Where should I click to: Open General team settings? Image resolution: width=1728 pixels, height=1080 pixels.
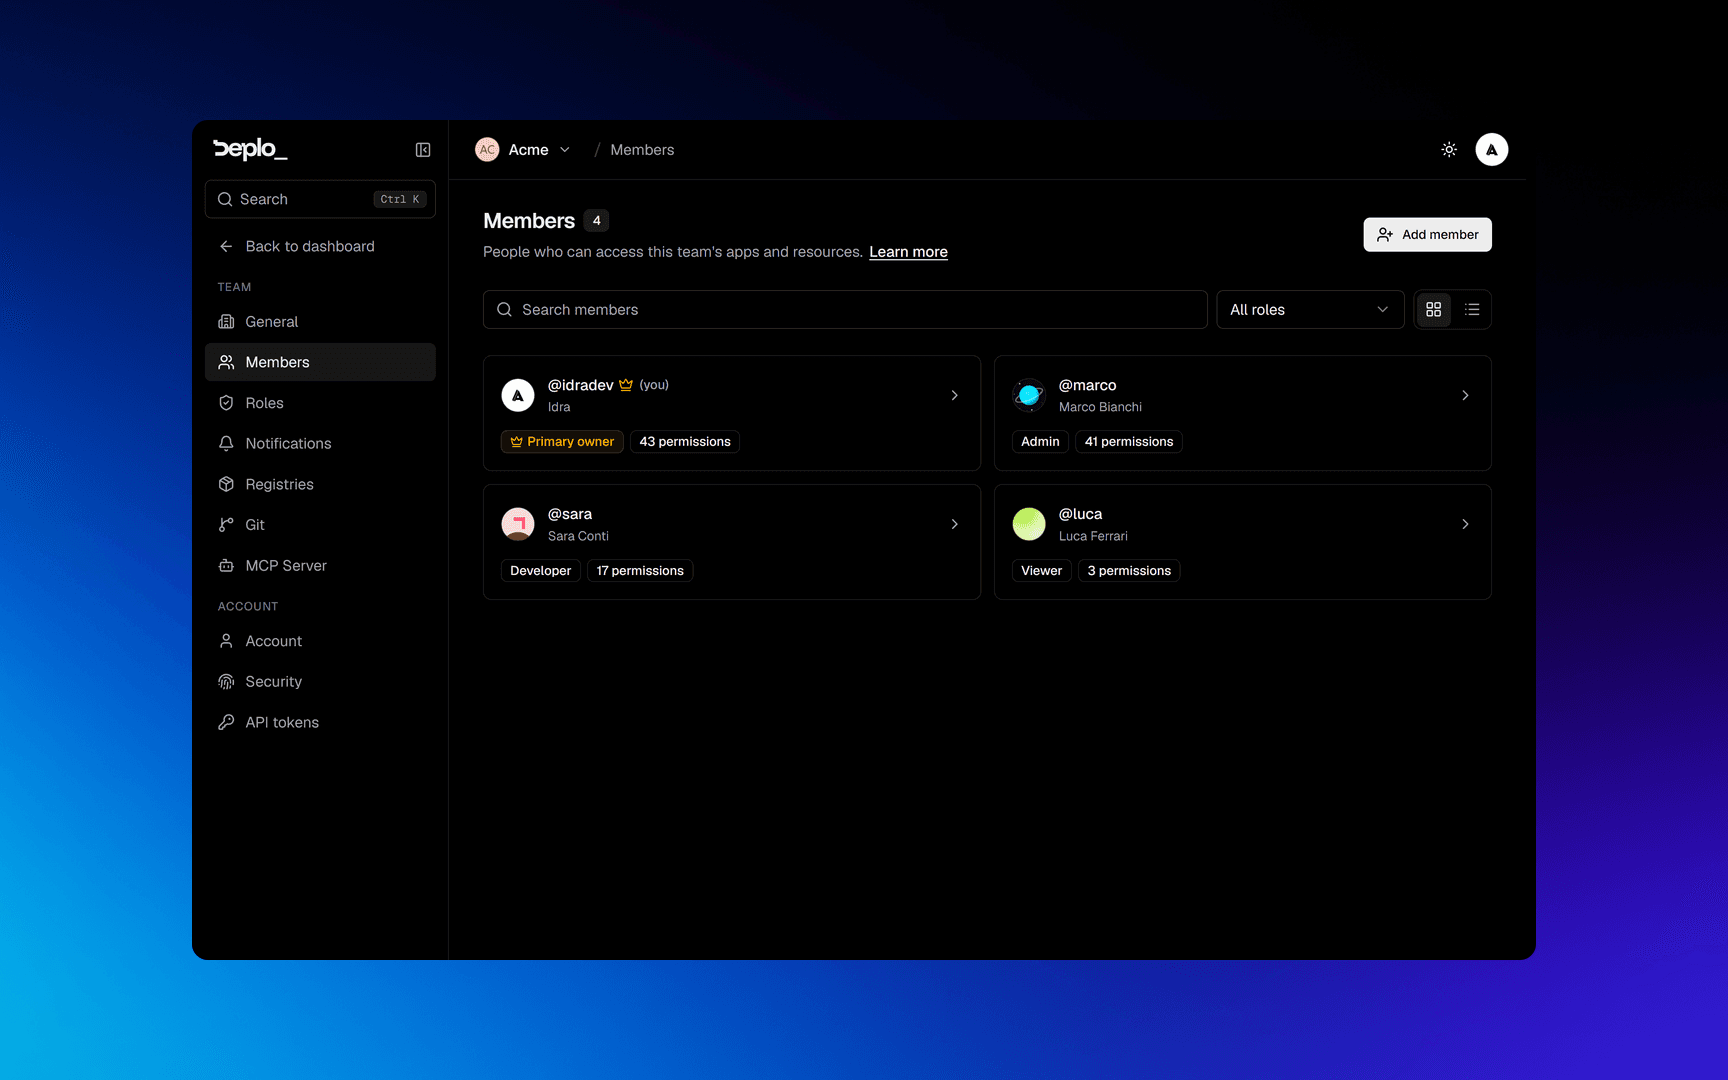(320, 322)
